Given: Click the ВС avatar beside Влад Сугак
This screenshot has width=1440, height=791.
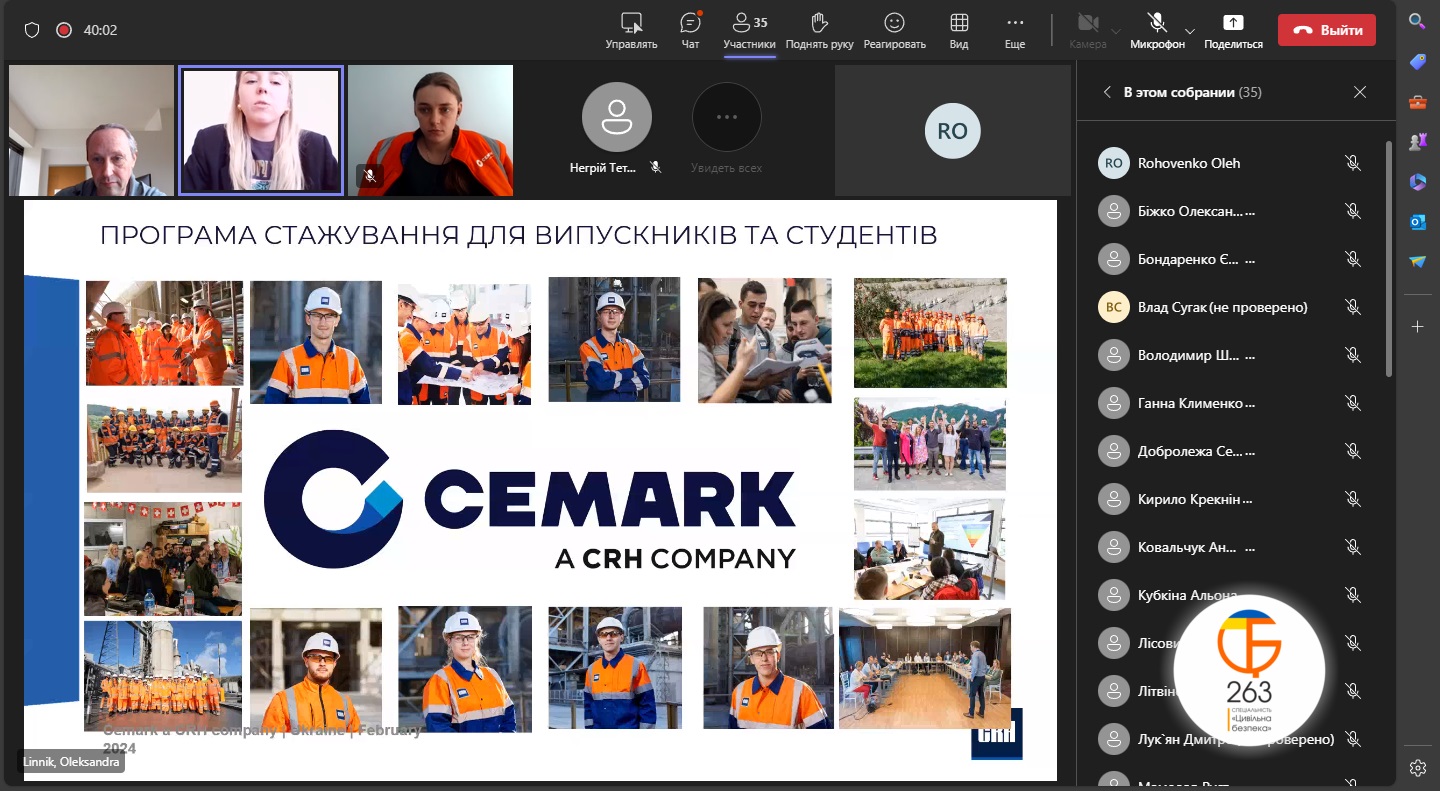Looking at the screenshot, I should pyautogui.click(x=1114, y=307).
